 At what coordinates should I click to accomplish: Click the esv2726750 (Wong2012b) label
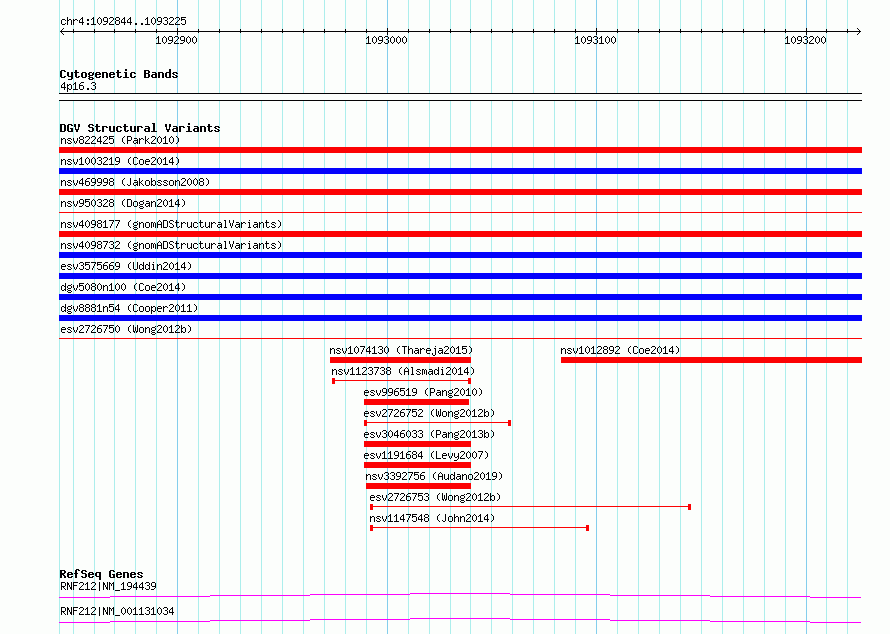point(126,329)
